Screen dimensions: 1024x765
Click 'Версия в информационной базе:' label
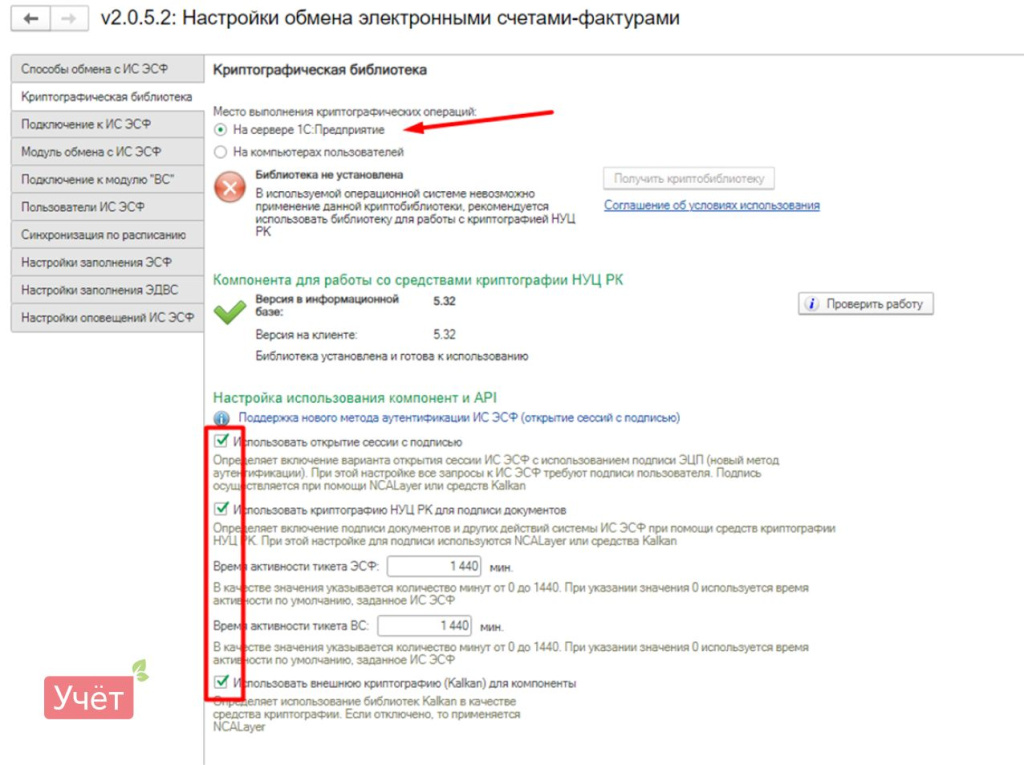tap(327, 305)
